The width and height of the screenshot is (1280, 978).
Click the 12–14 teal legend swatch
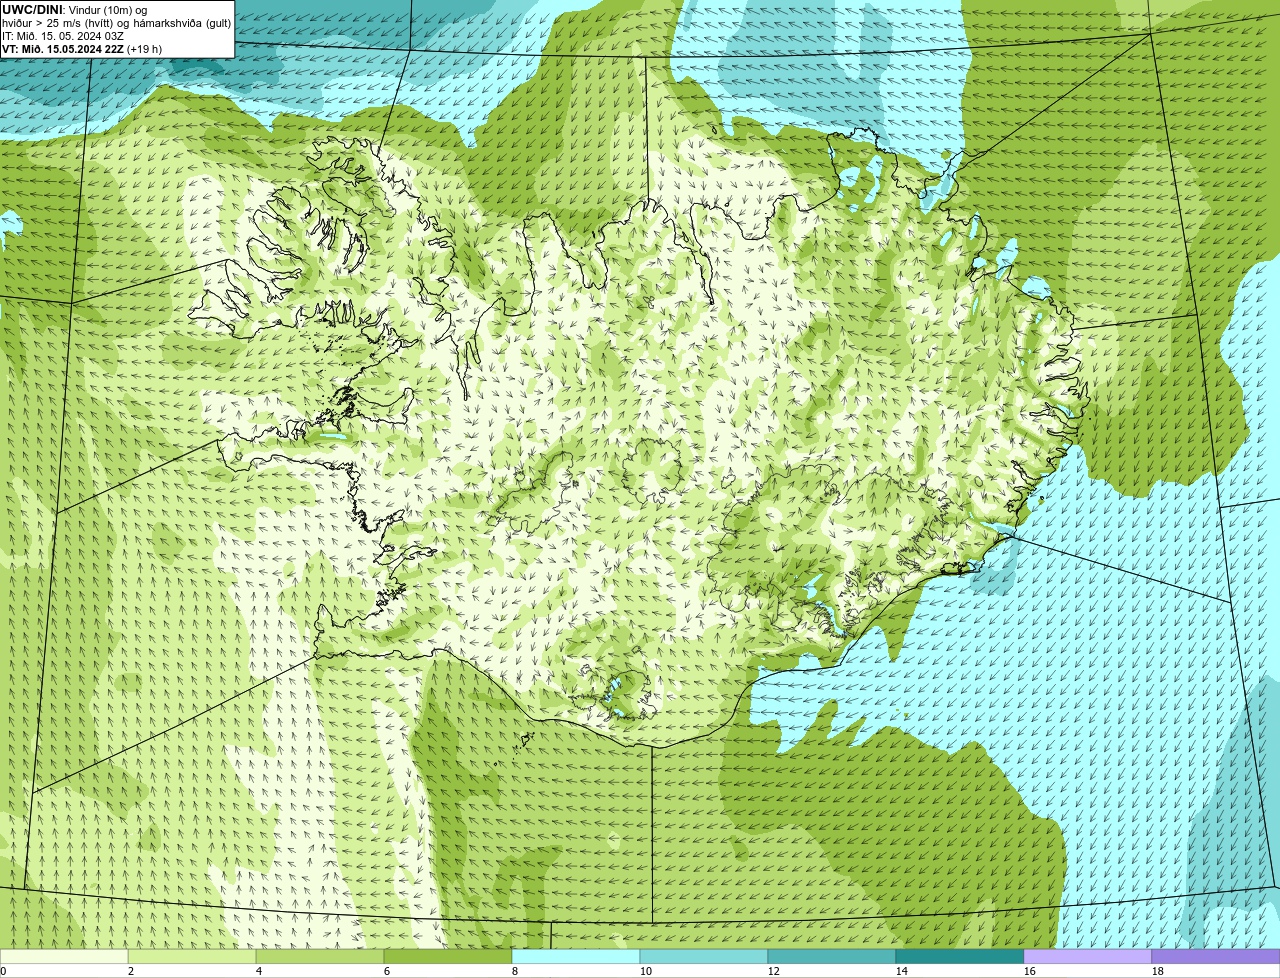point(832,957)
